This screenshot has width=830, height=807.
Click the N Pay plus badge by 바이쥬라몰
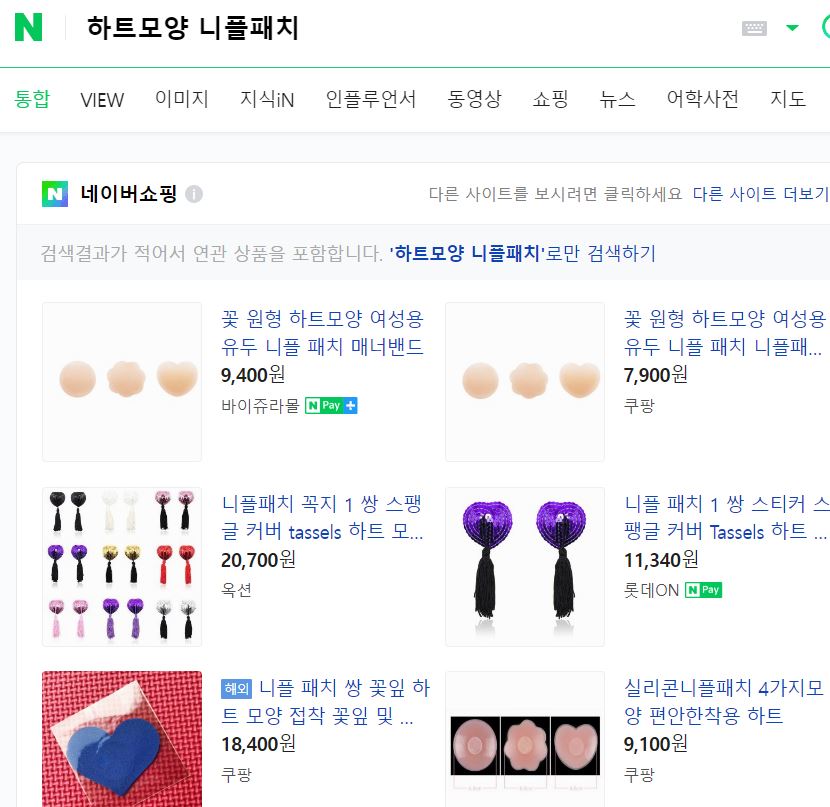pyautogui.click(x=331, y=406)
